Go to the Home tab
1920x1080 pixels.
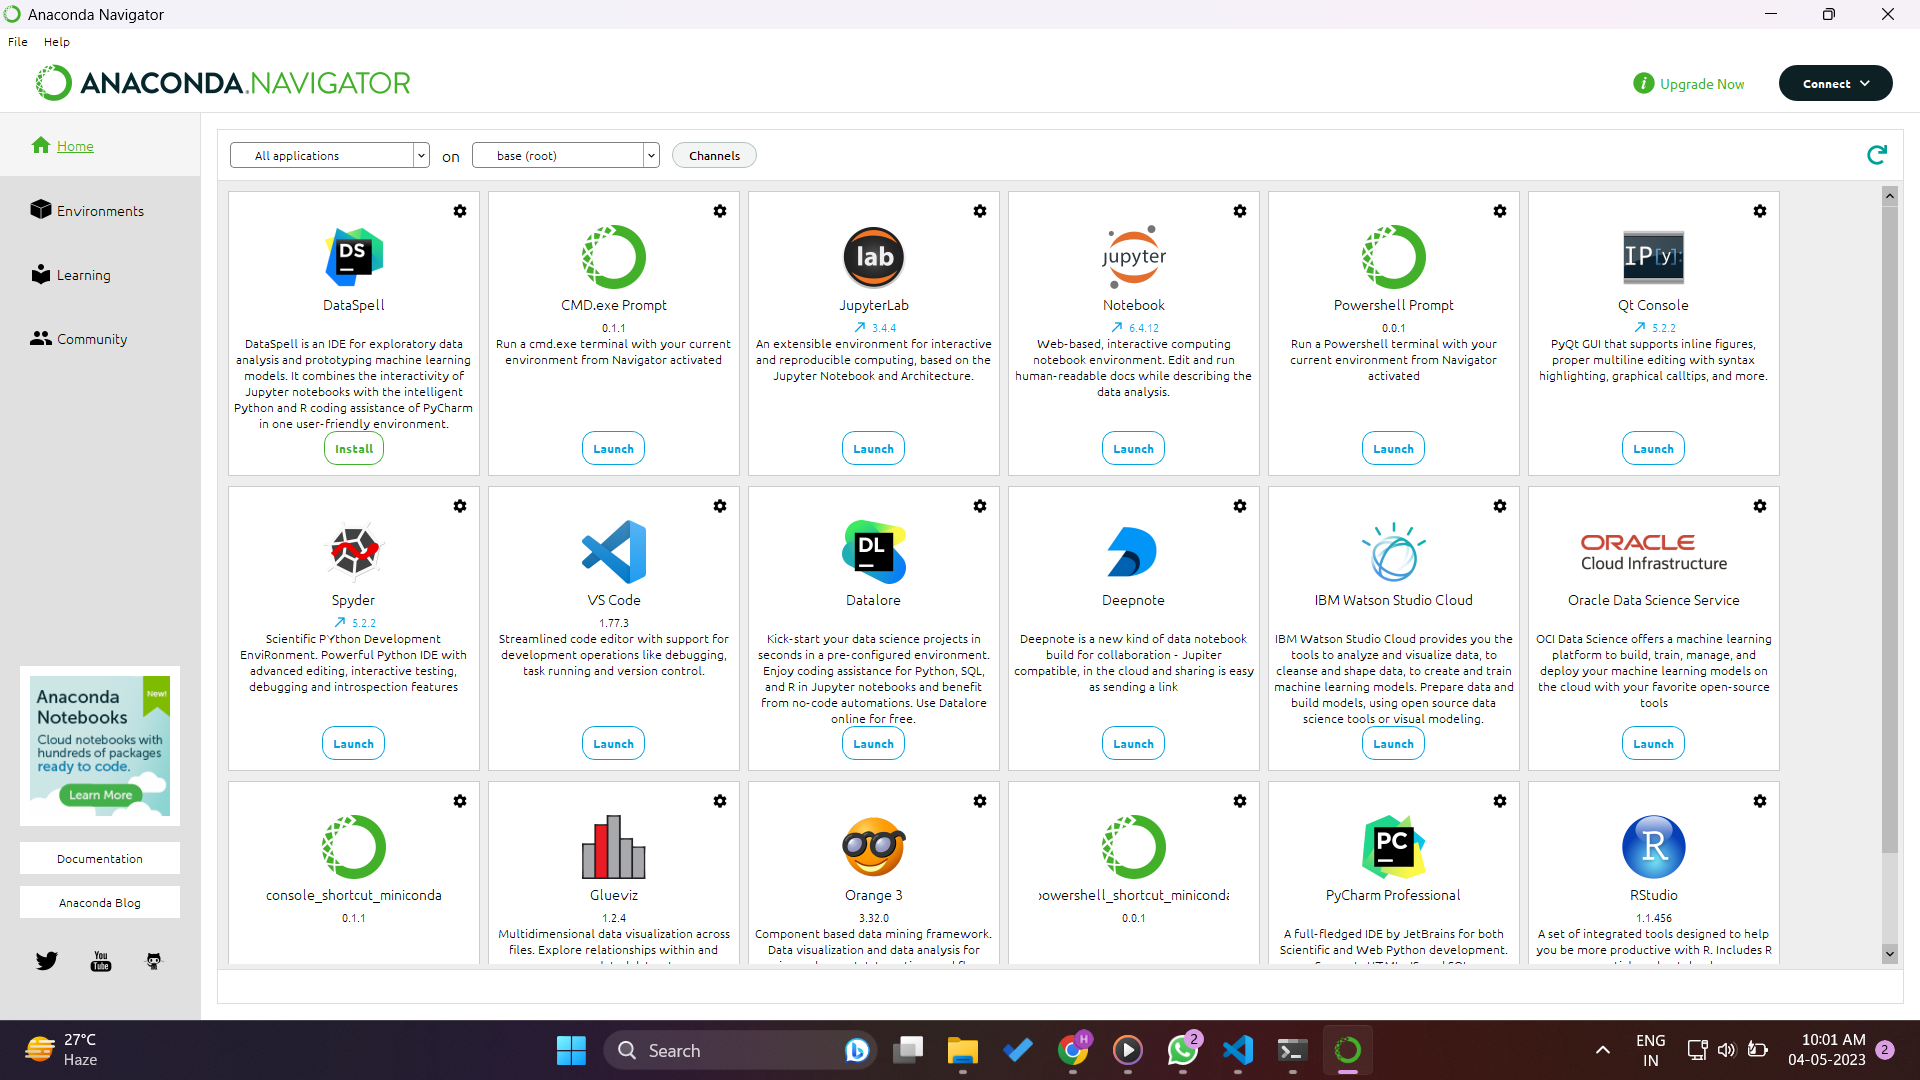pyautogui.click(x=100, y=146)
